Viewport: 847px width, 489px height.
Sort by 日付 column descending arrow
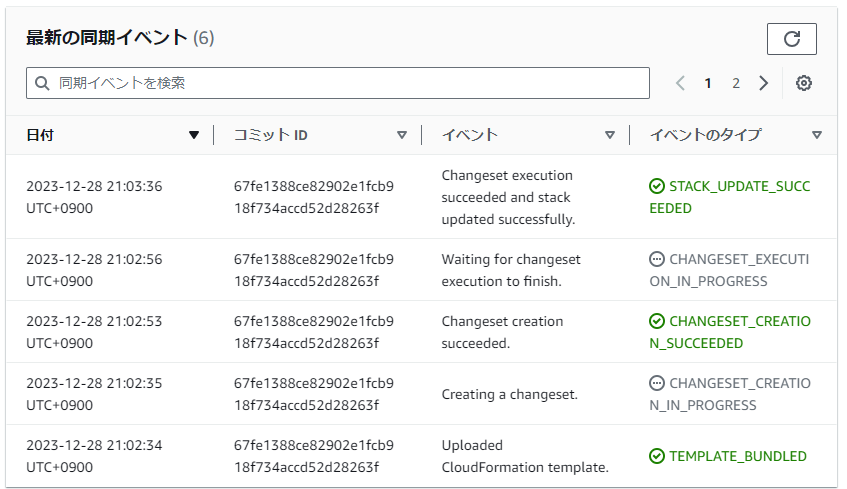194,135
